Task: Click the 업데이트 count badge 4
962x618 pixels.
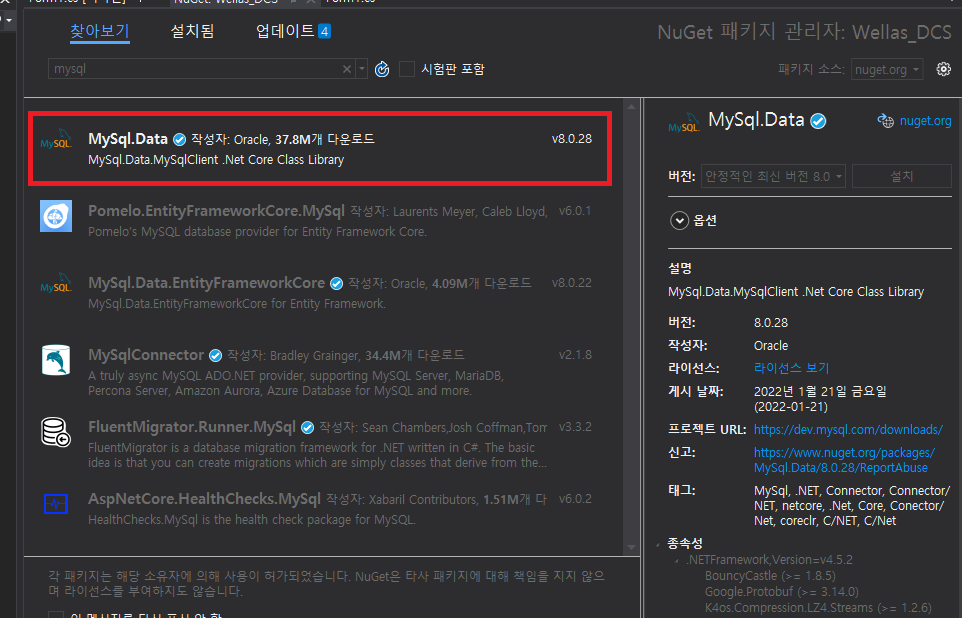Action: pos(325,31)
